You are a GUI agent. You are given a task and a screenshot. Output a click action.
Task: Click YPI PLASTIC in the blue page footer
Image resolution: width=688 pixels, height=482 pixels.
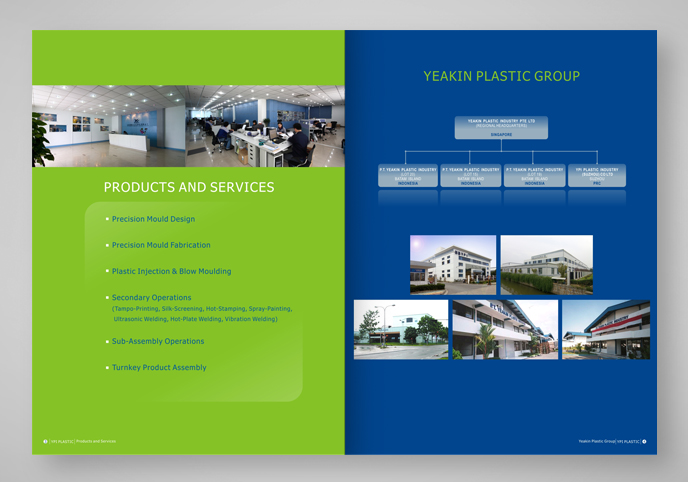click(x=628, y=442)
